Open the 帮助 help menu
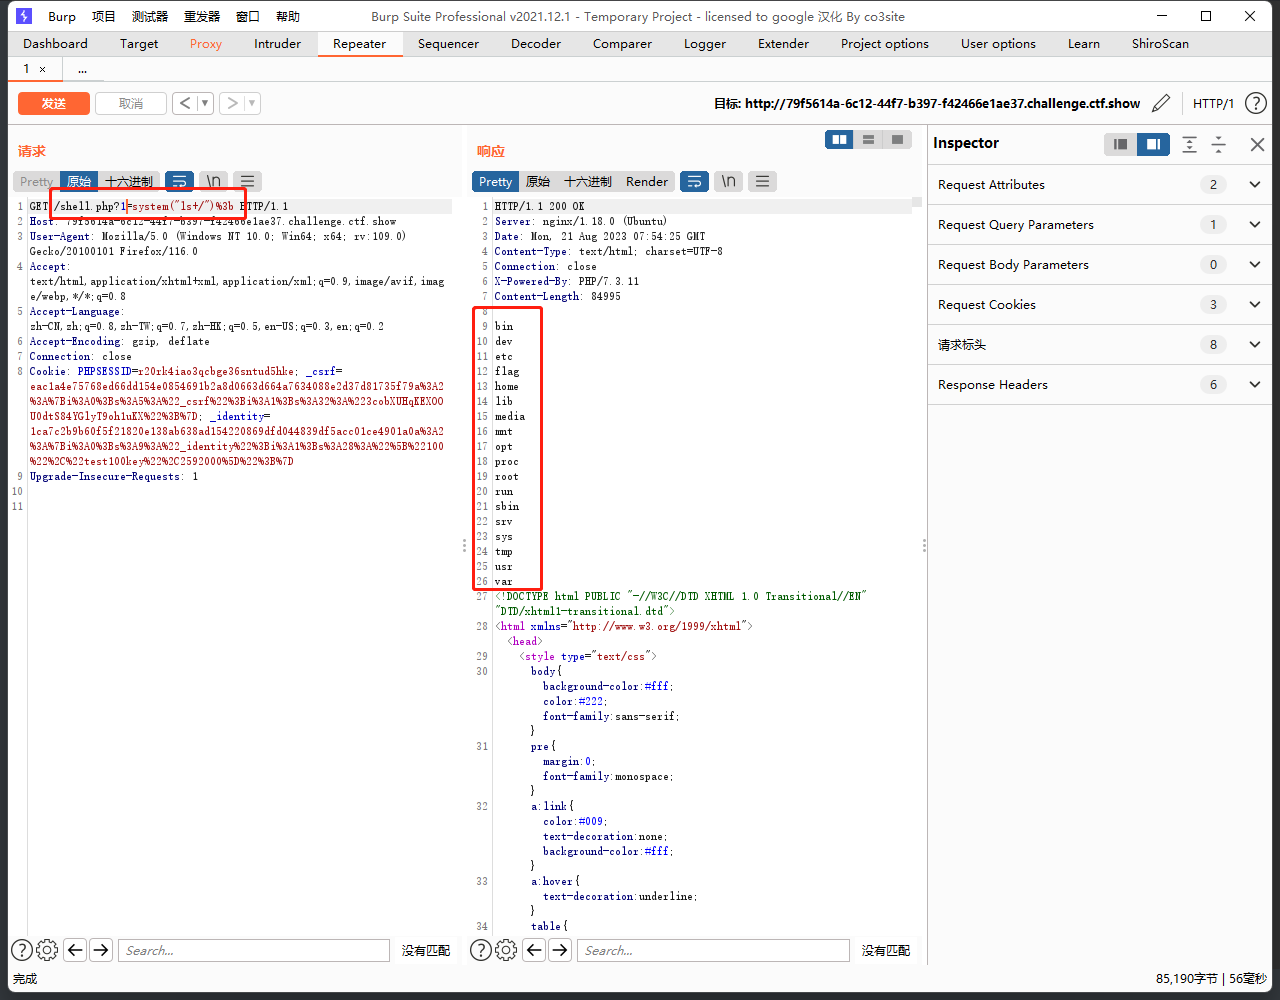This screenshot has height=1000, width=1280. pyautogui.click(x=287, y=16)
